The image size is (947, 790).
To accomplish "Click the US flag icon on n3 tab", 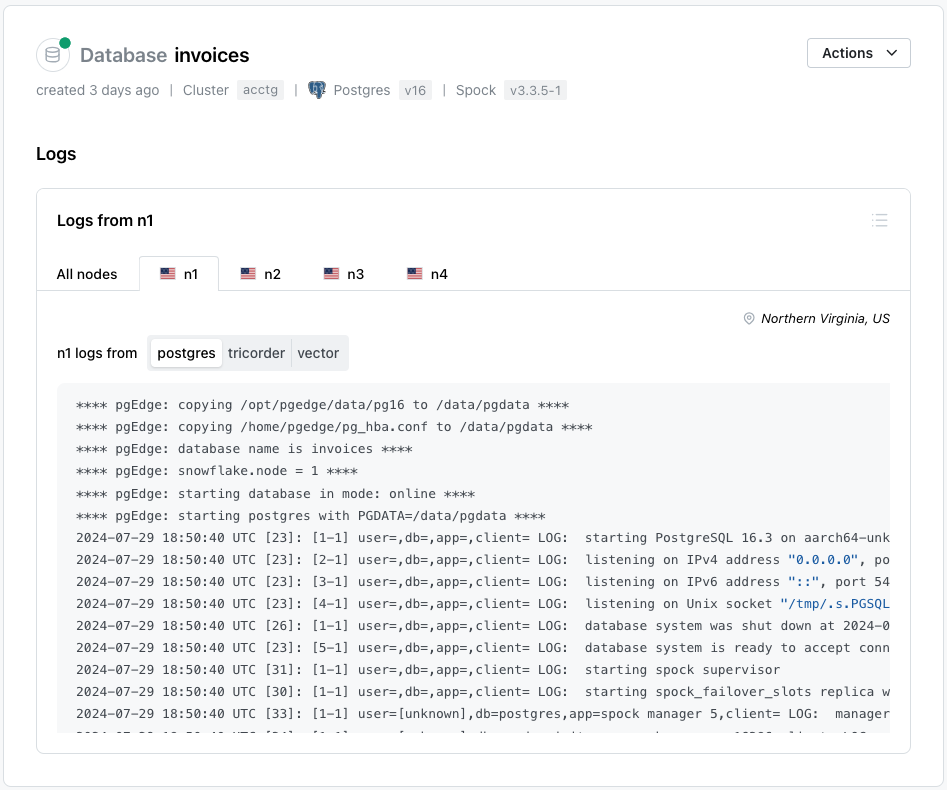I will 332,274.
